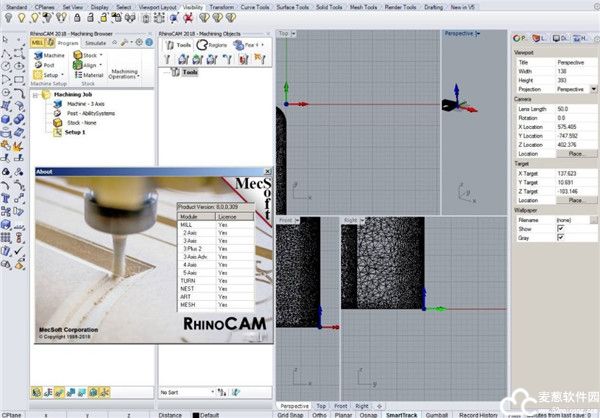Image resolution: width=600 pixels, height=418 pixels.
Task: Click the Material icon in Stock group
Action: click(78, 75)
